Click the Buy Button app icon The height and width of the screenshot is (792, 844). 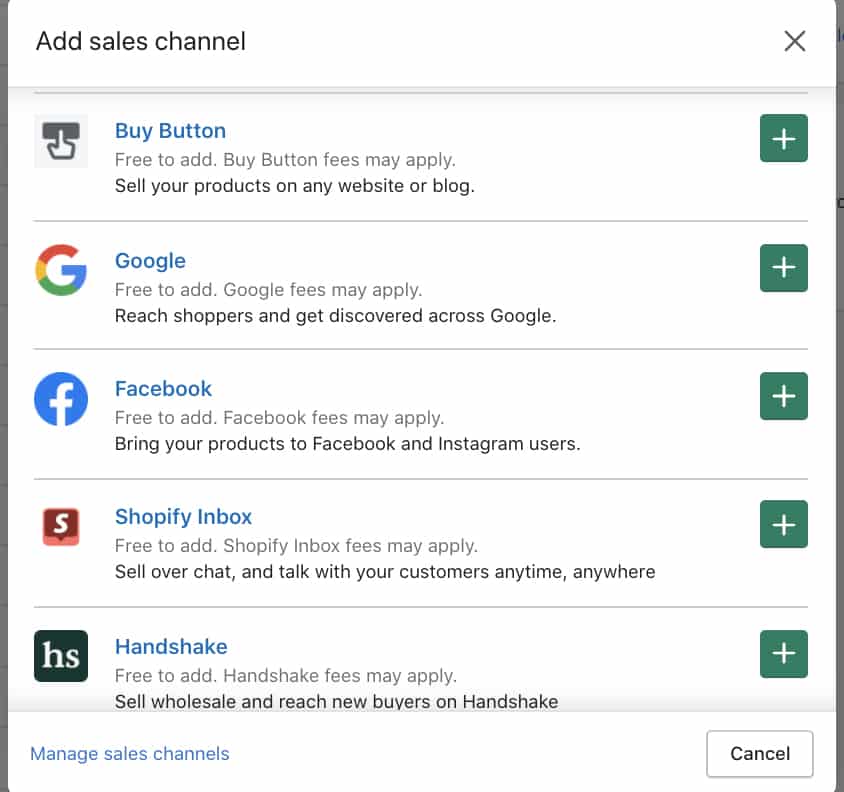coord(61,141)
